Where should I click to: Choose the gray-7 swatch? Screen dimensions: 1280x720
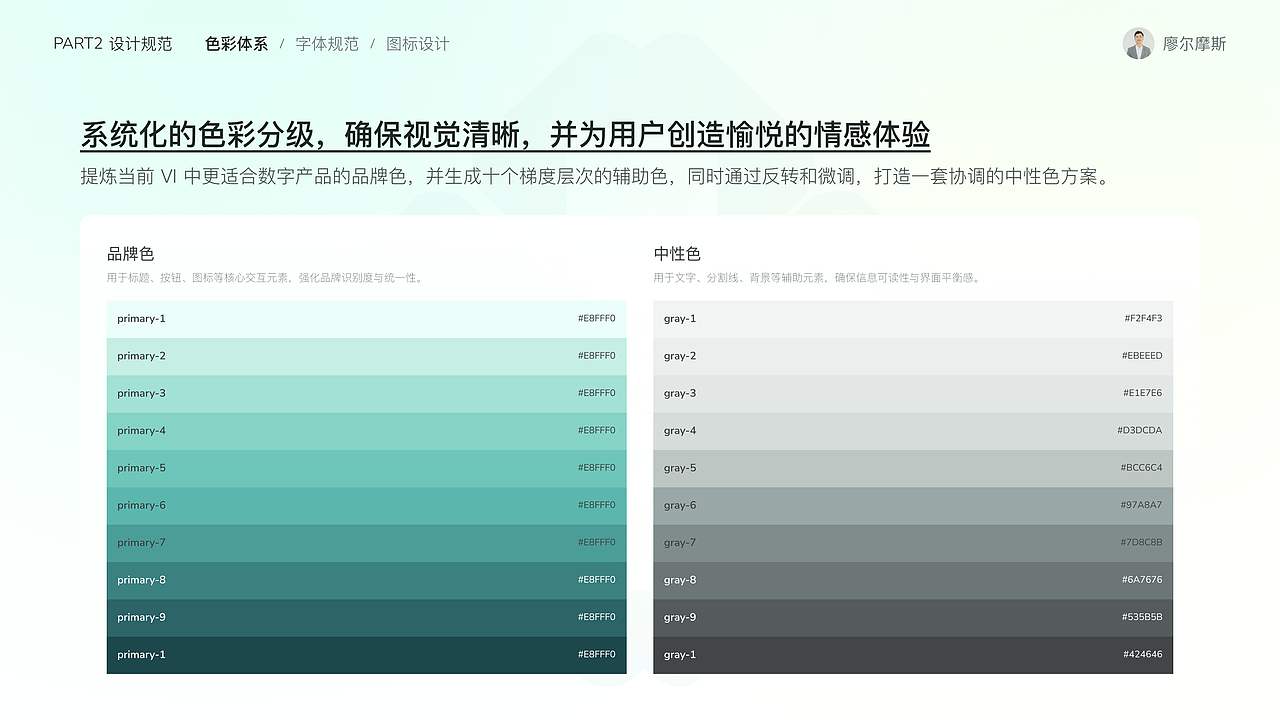tap(913, 543)
